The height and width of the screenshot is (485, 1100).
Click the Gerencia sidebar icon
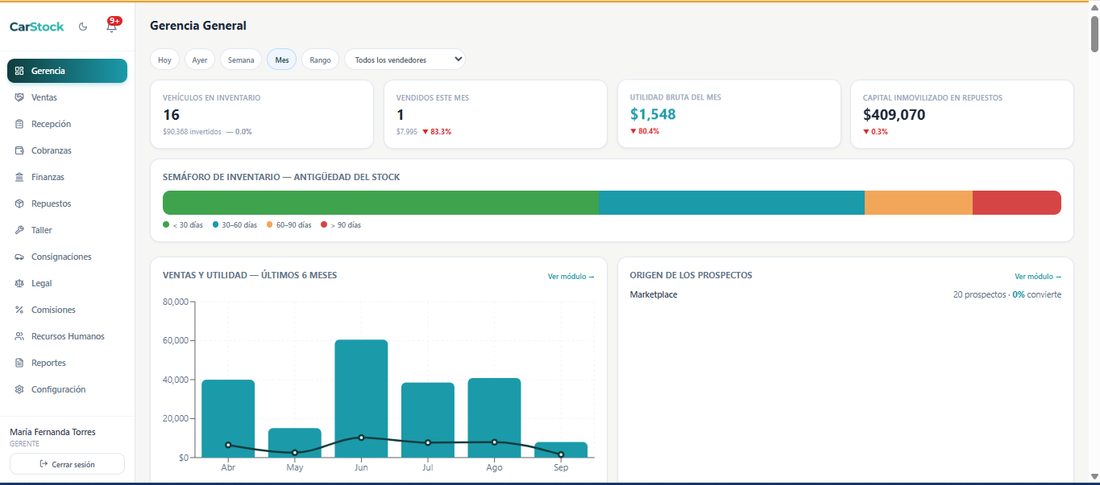20,71
